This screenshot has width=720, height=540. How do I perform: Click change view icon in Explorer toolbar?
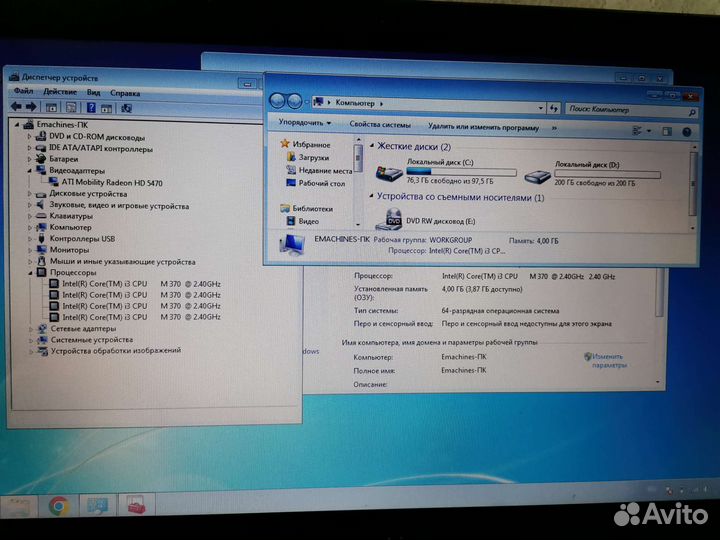(x=637, y=131)
